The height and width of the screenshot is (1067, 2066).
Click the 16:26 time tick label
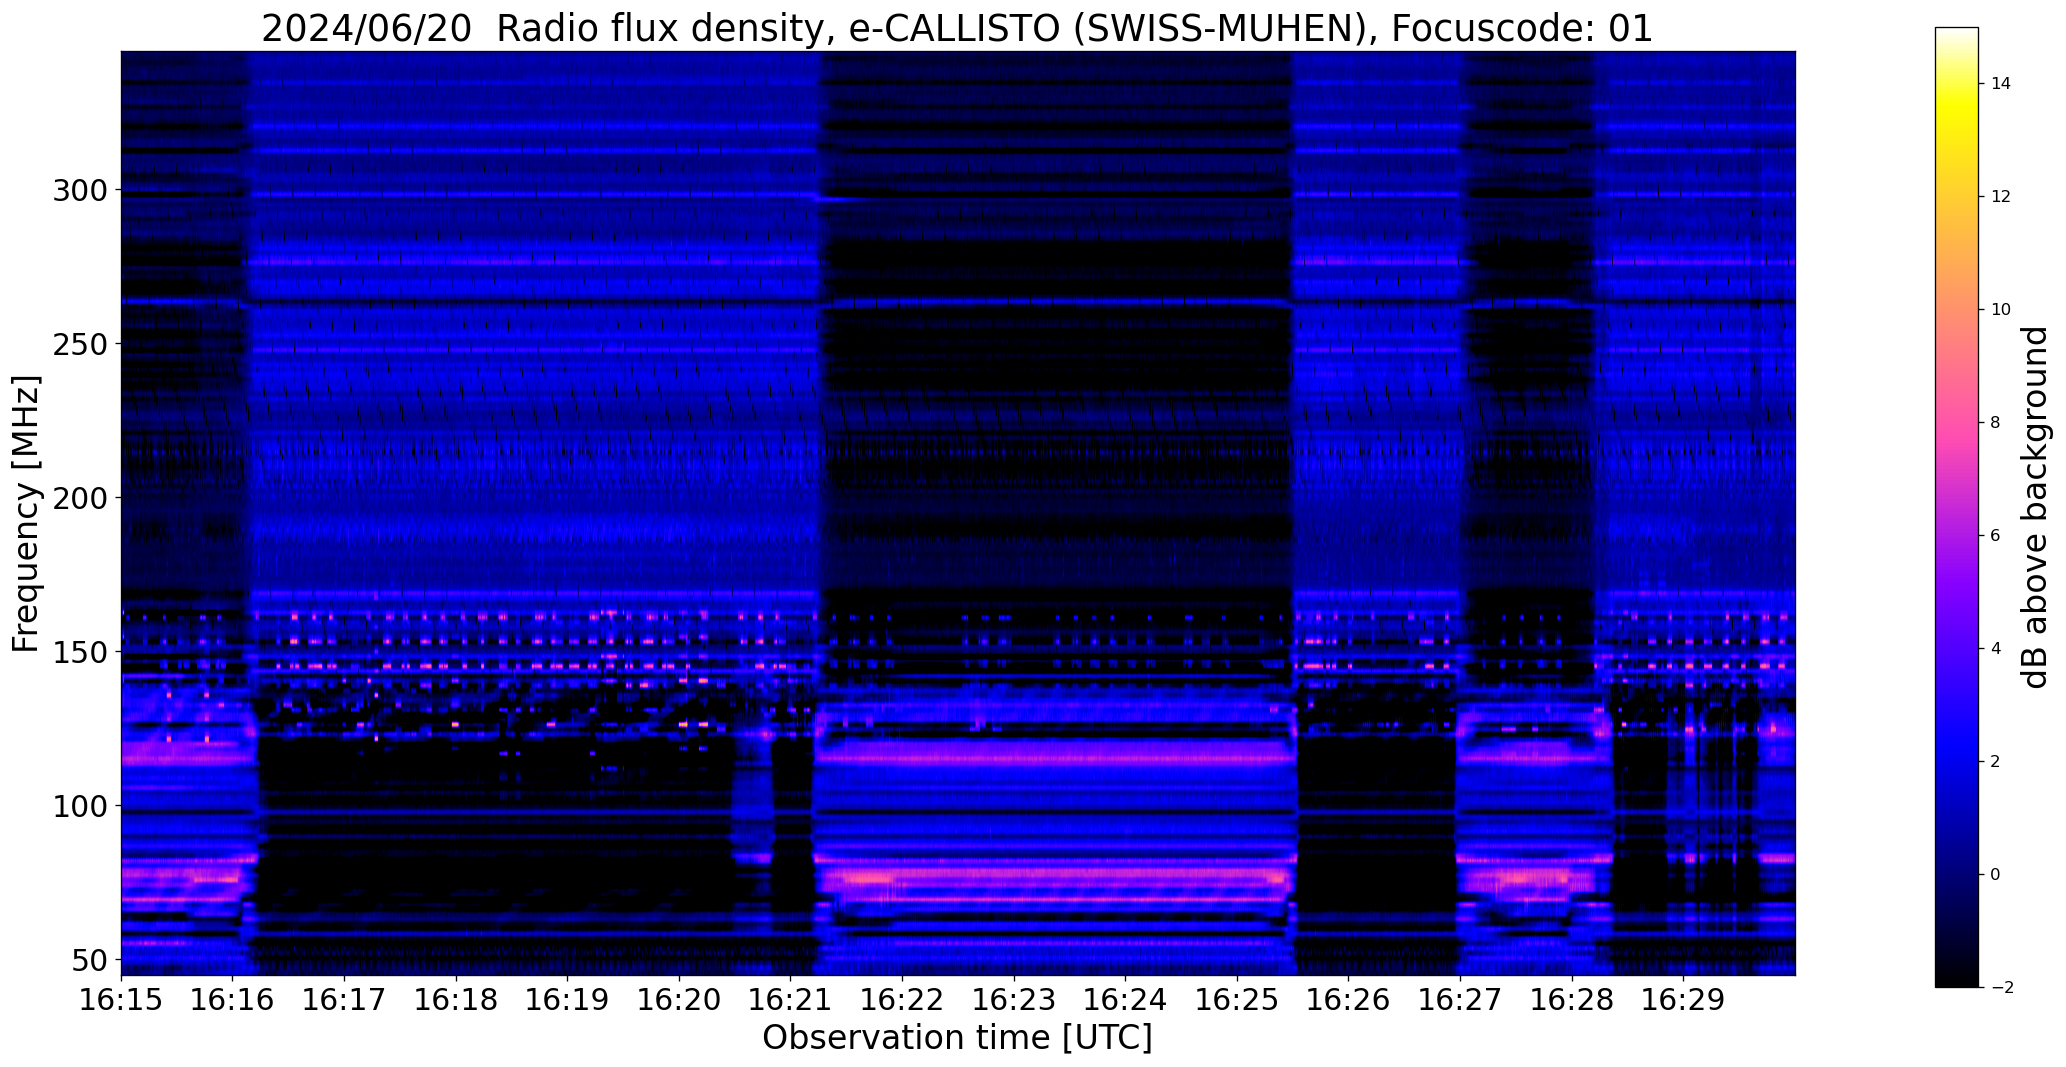pos(1348,1000)
